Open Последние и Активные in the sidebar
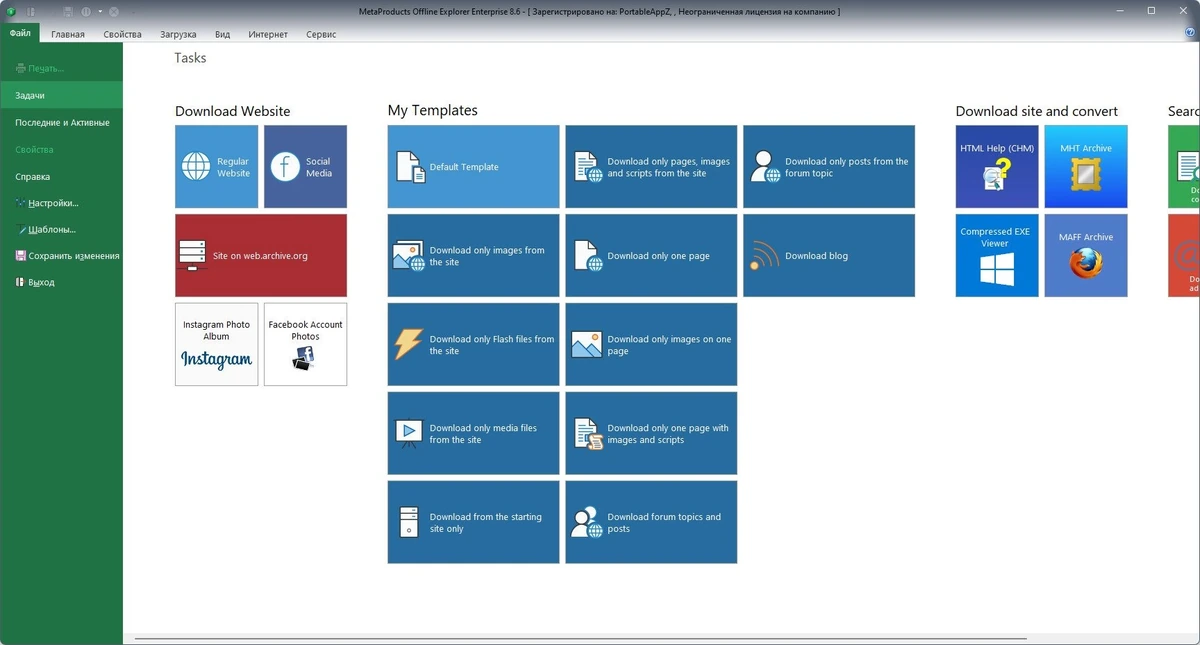1200x645 pixels. click(x=61, y=123)
